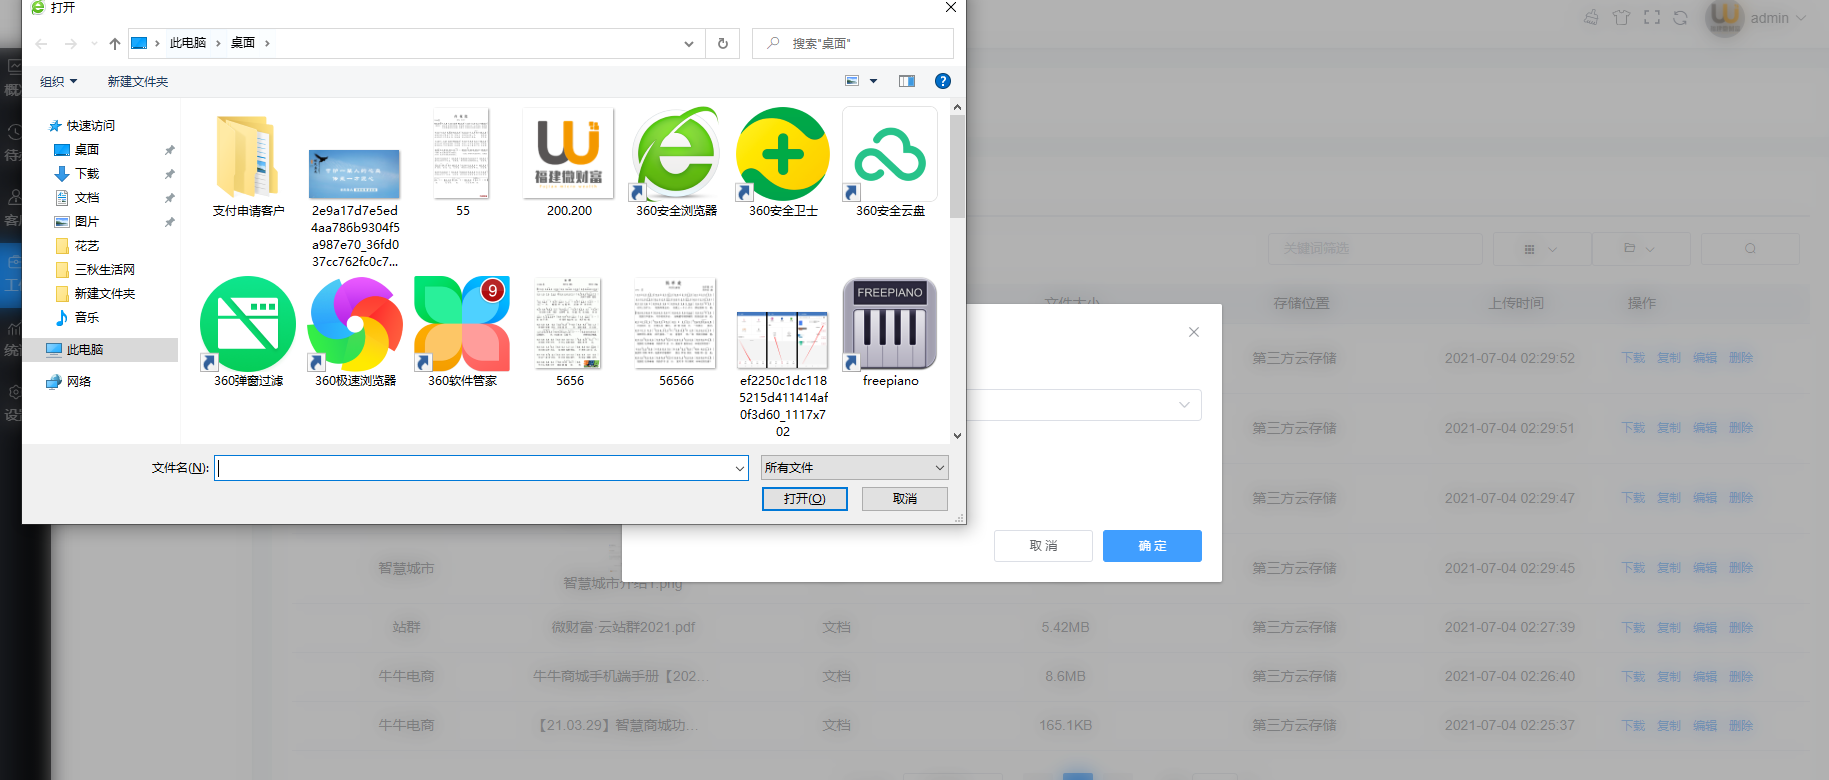Image resolution: width=1829 pixels, height=780 pixels.
Task: Open the admin user dropdown
Action: tap(1778, 18)
